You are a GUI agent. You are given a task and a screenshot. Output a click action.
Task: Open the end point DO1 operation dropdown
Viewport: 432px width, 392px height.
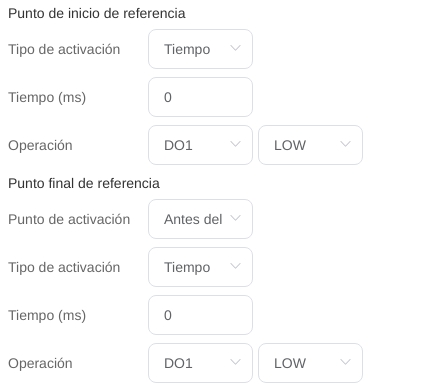tap(200, 363)
